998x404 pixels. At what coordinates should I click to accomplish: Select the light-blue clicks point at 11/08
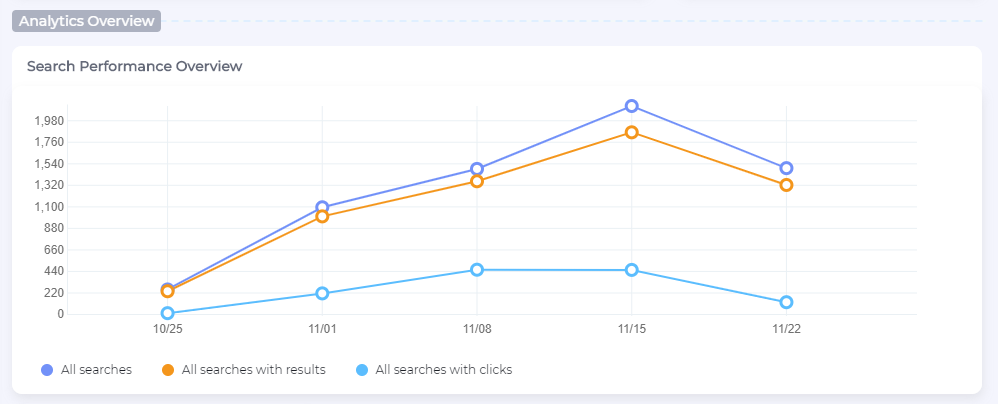(x=477, y=270)
